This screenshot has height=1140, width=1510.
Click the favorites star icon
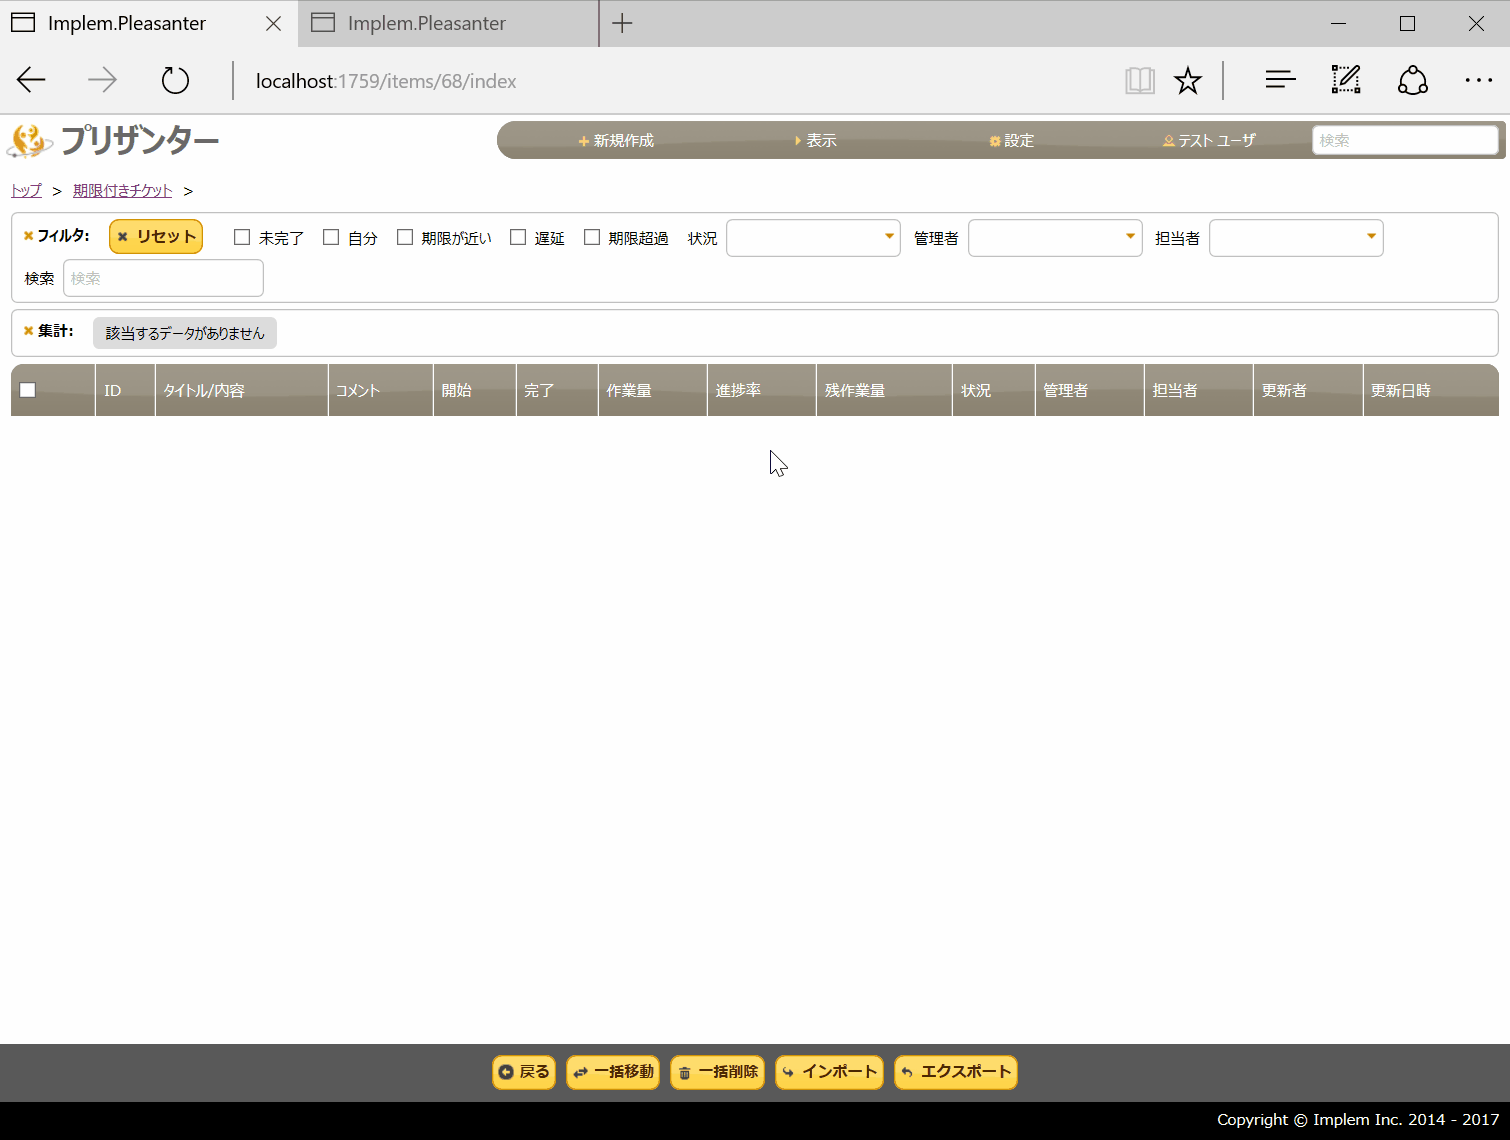(1187, 81)
